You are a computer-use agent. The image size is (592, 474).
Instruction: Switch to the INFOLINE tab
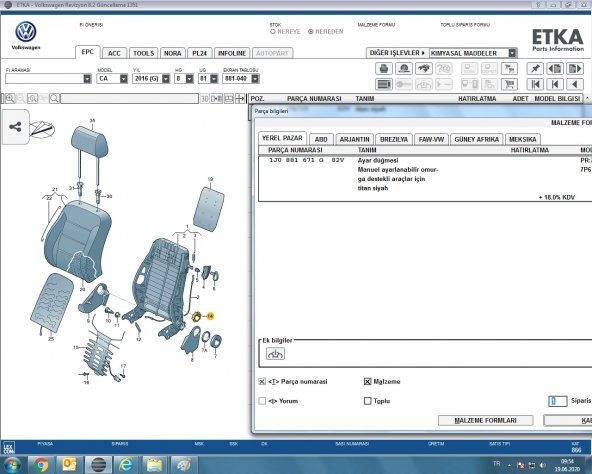[232, 53]
